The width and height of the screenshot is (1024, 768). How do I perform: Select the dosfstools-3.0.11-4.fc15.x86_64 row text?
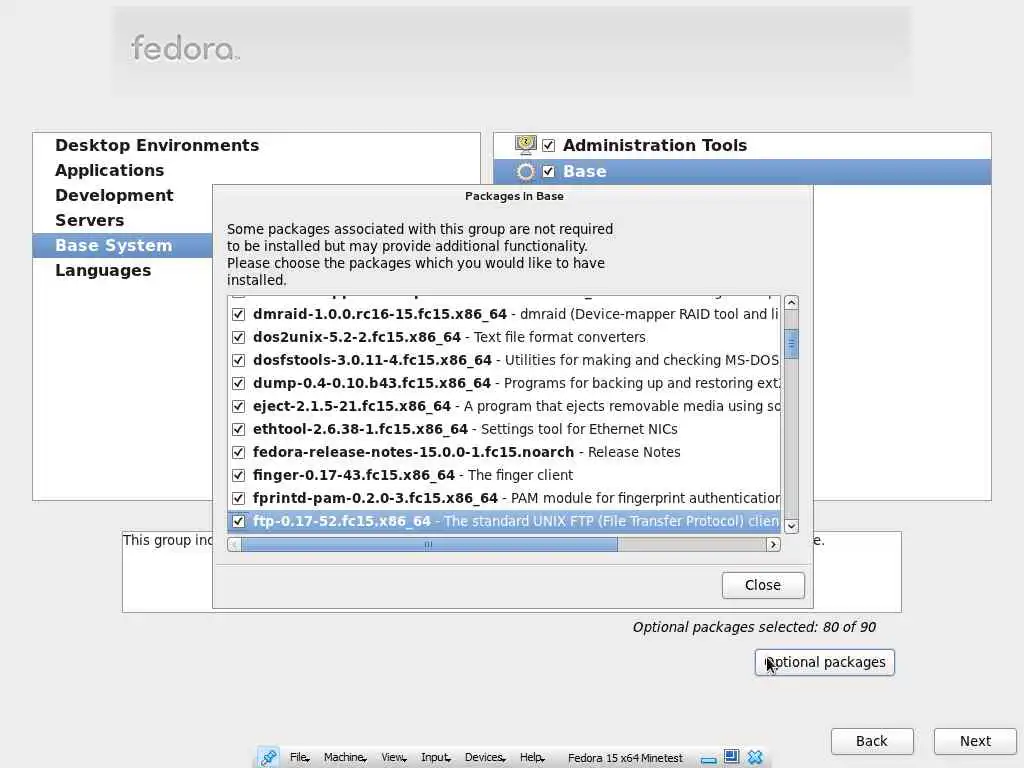[372, 360]
